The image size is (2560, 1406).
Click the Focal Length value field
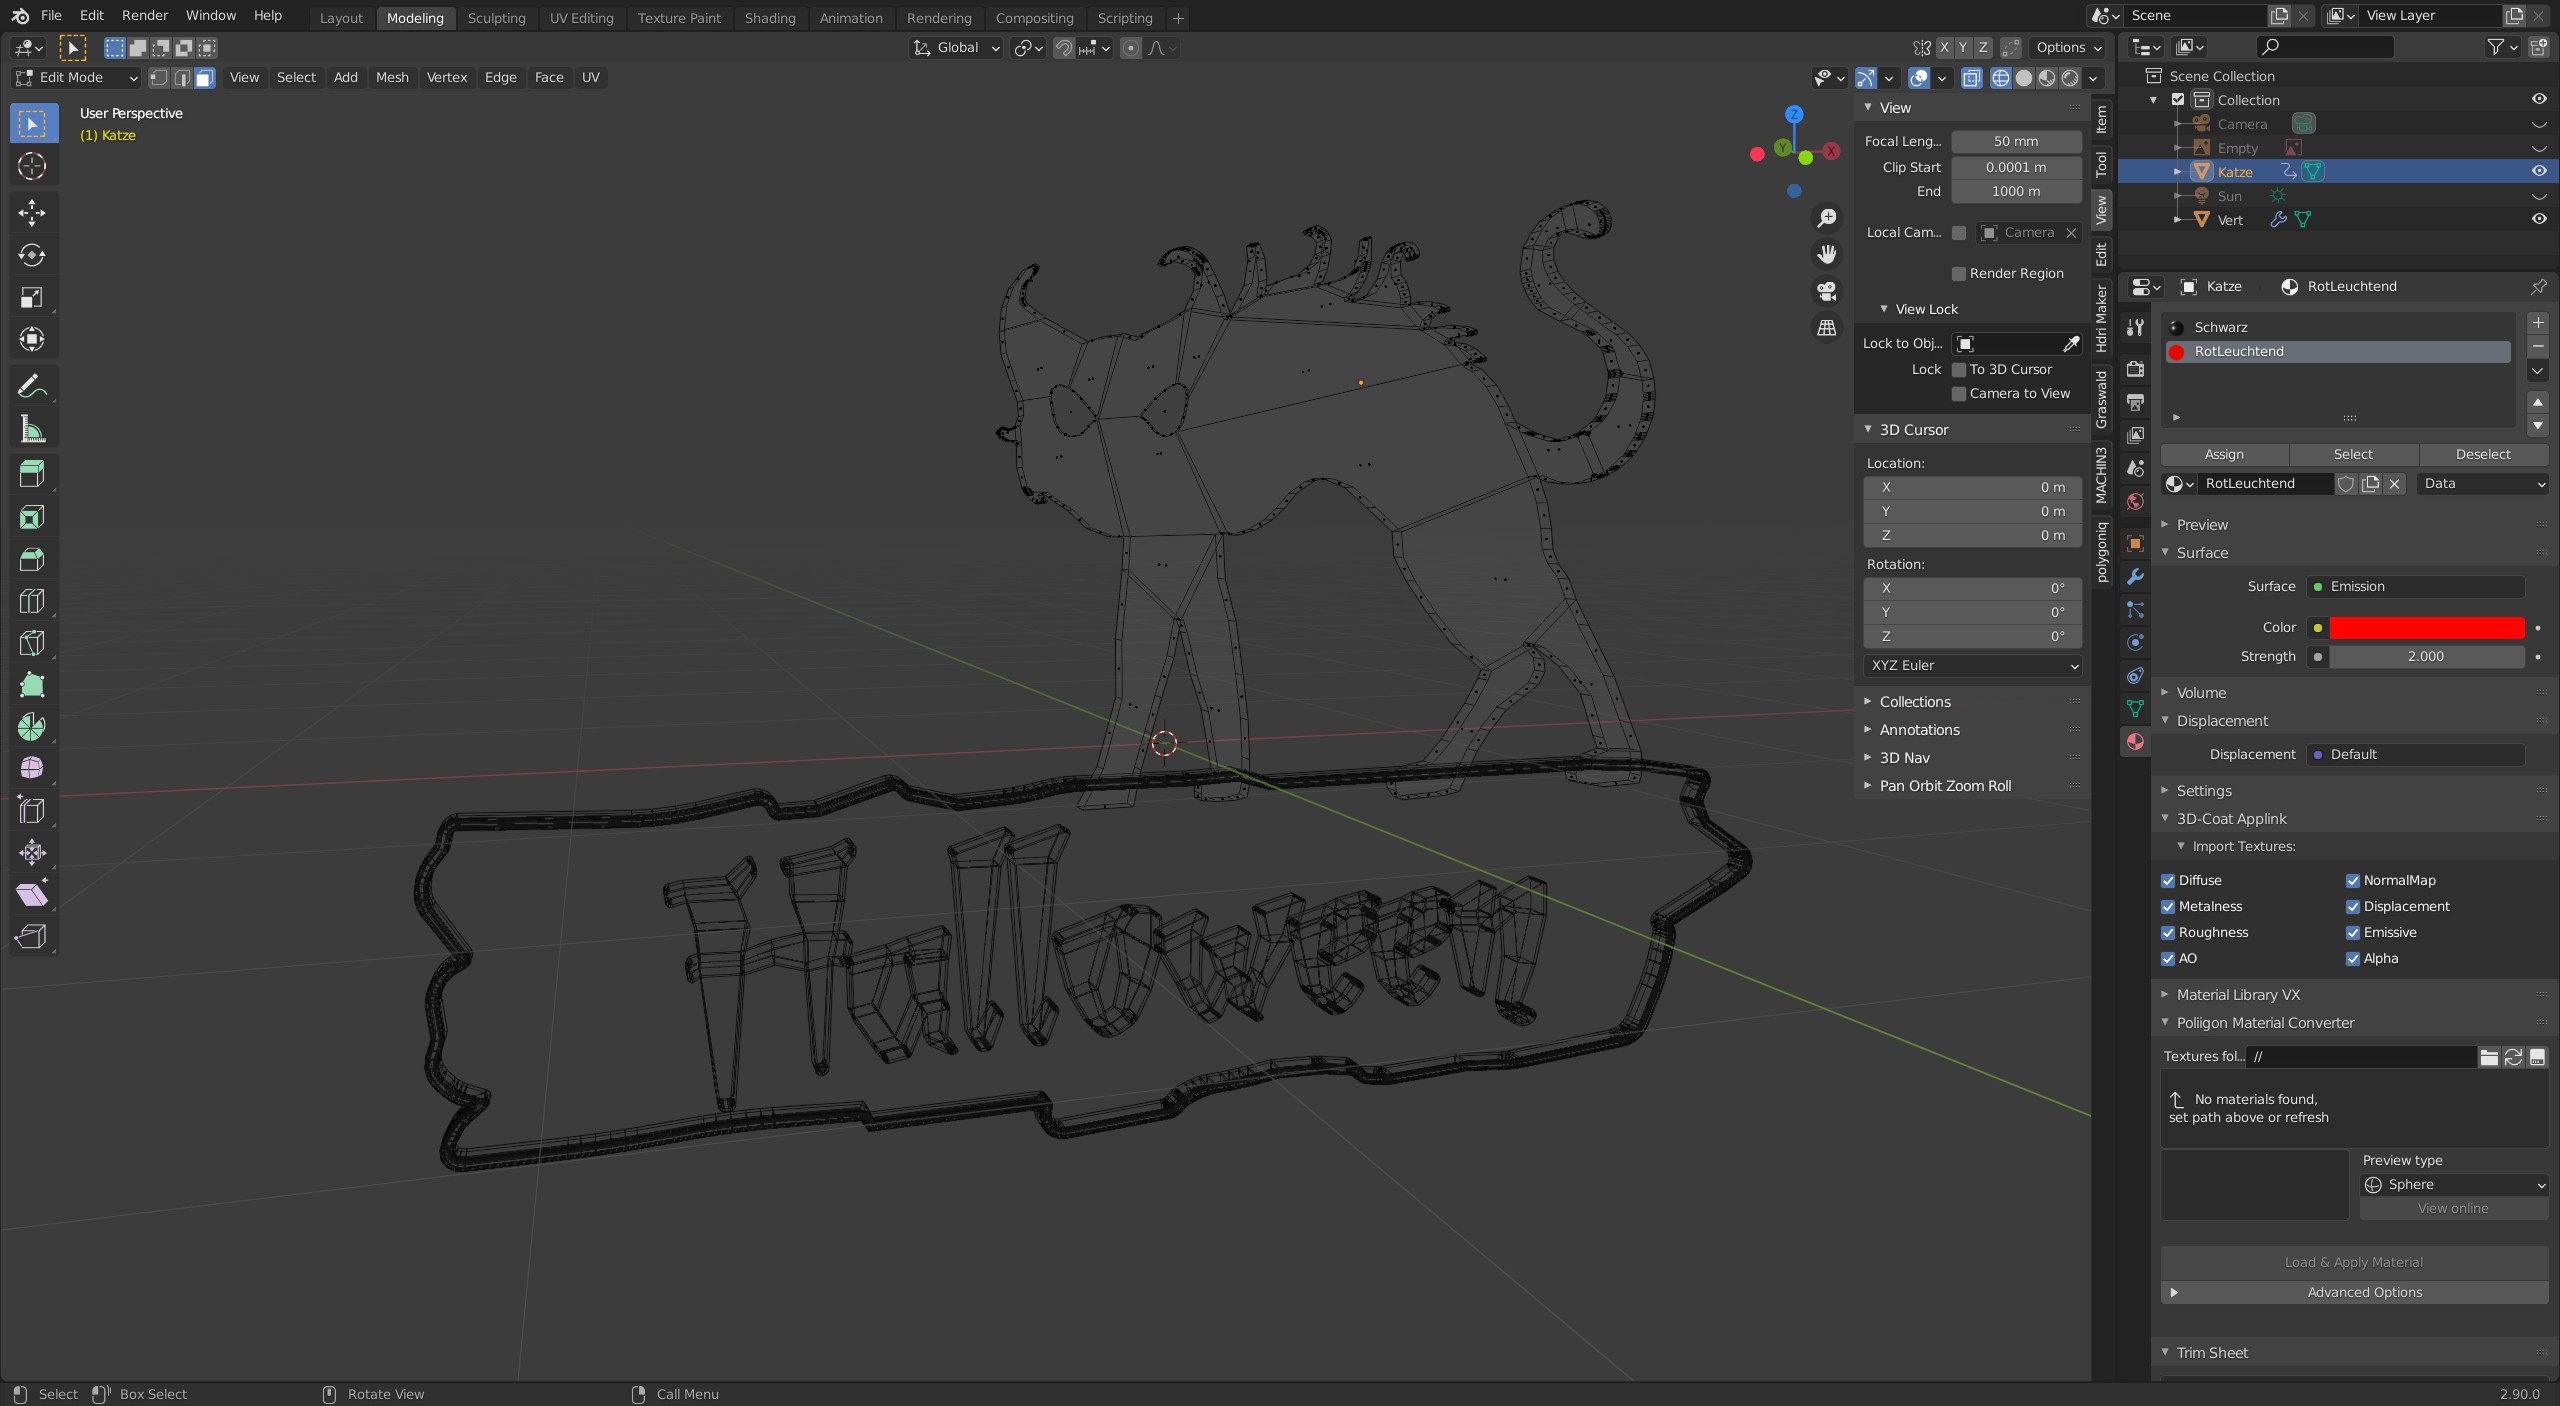2015,142
